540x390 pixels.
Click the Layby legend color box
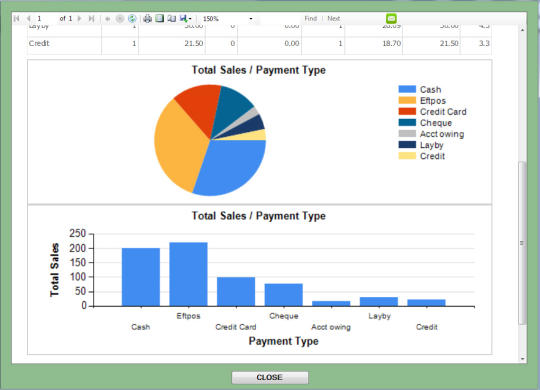point(407,145)
